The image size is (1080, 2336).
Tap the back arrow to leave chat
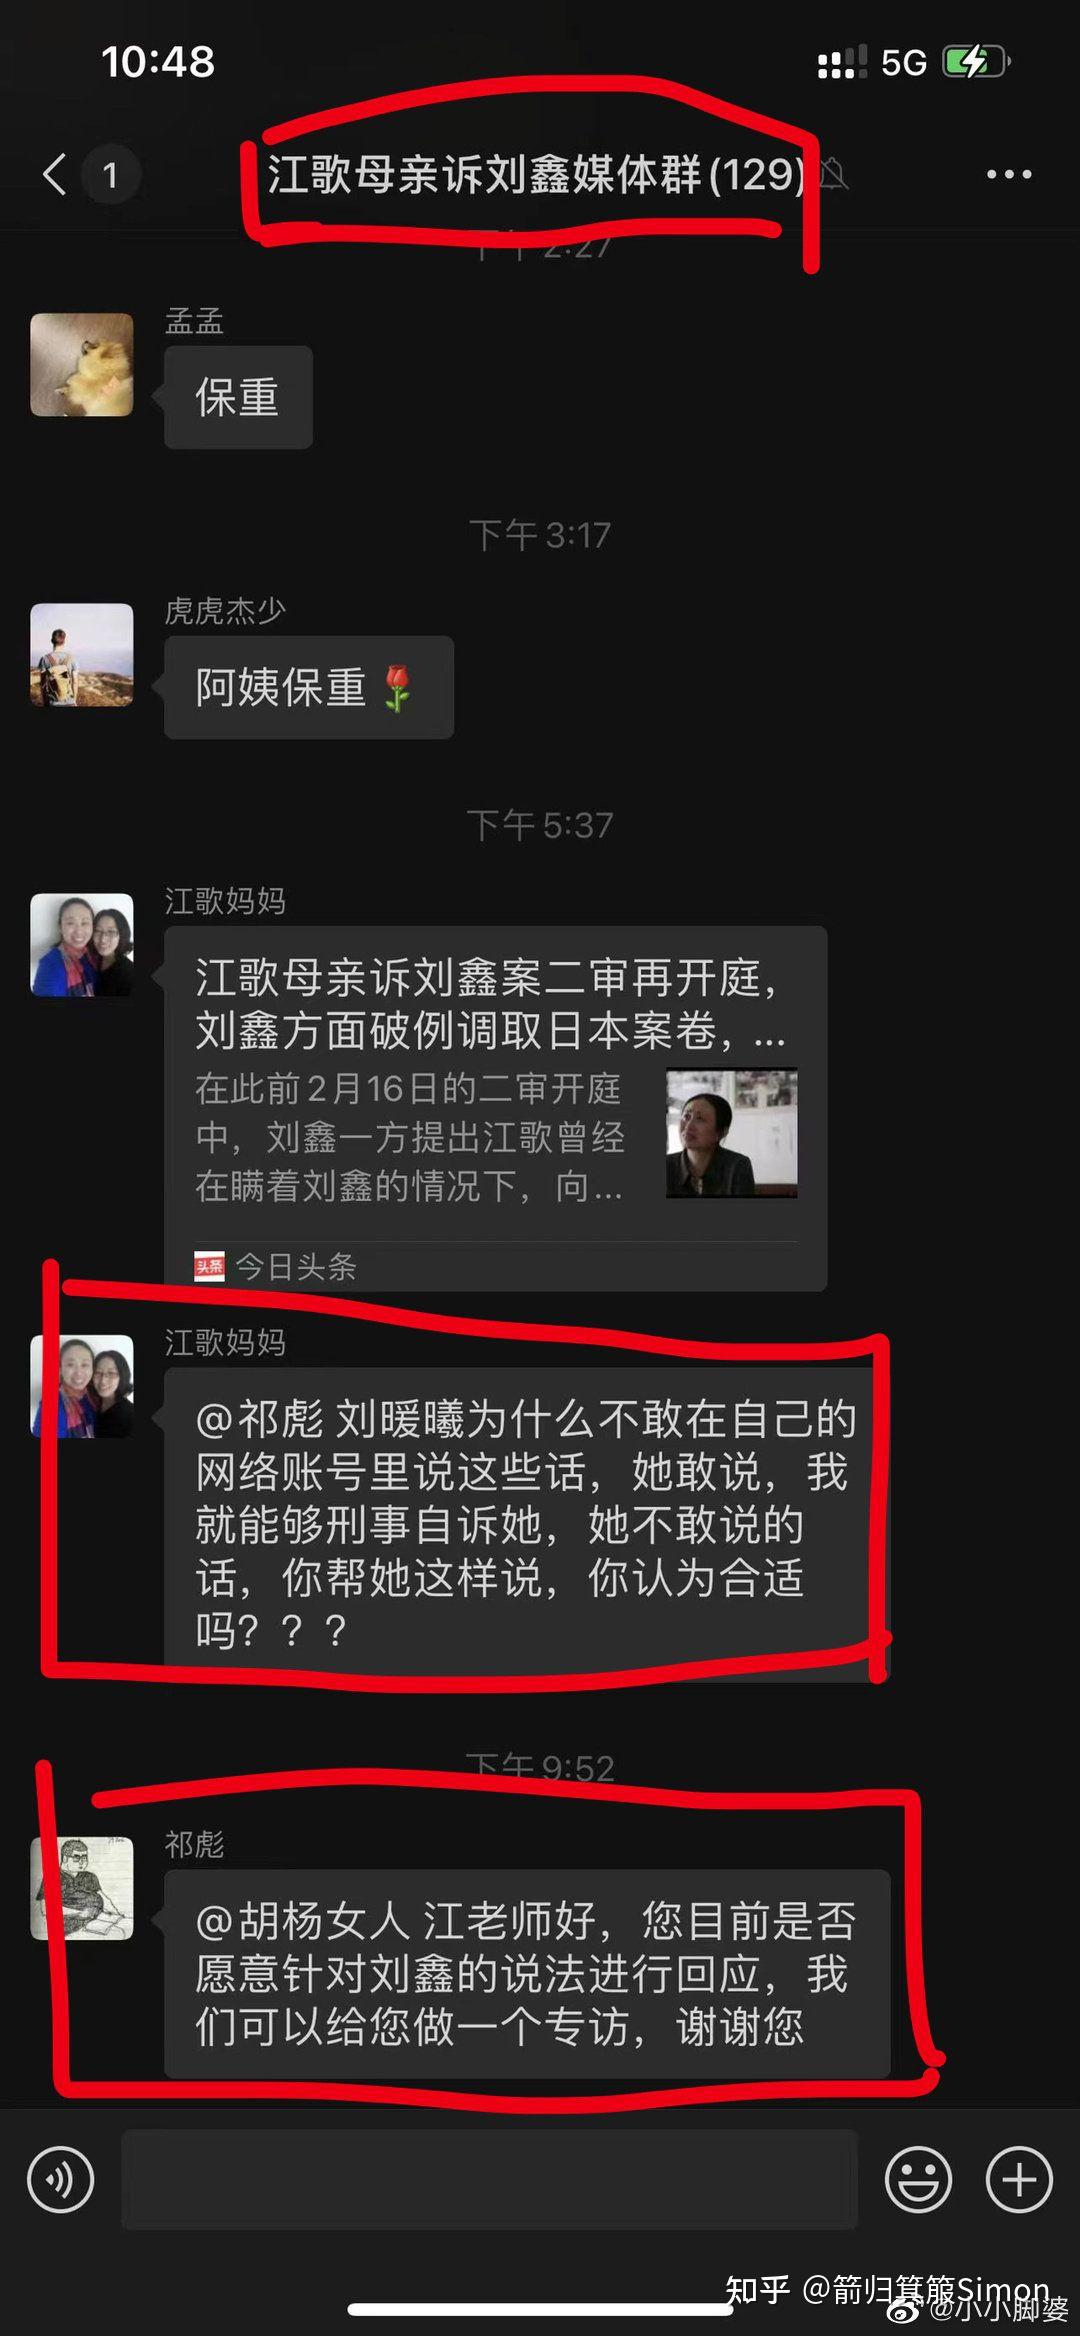coord(55,174)
